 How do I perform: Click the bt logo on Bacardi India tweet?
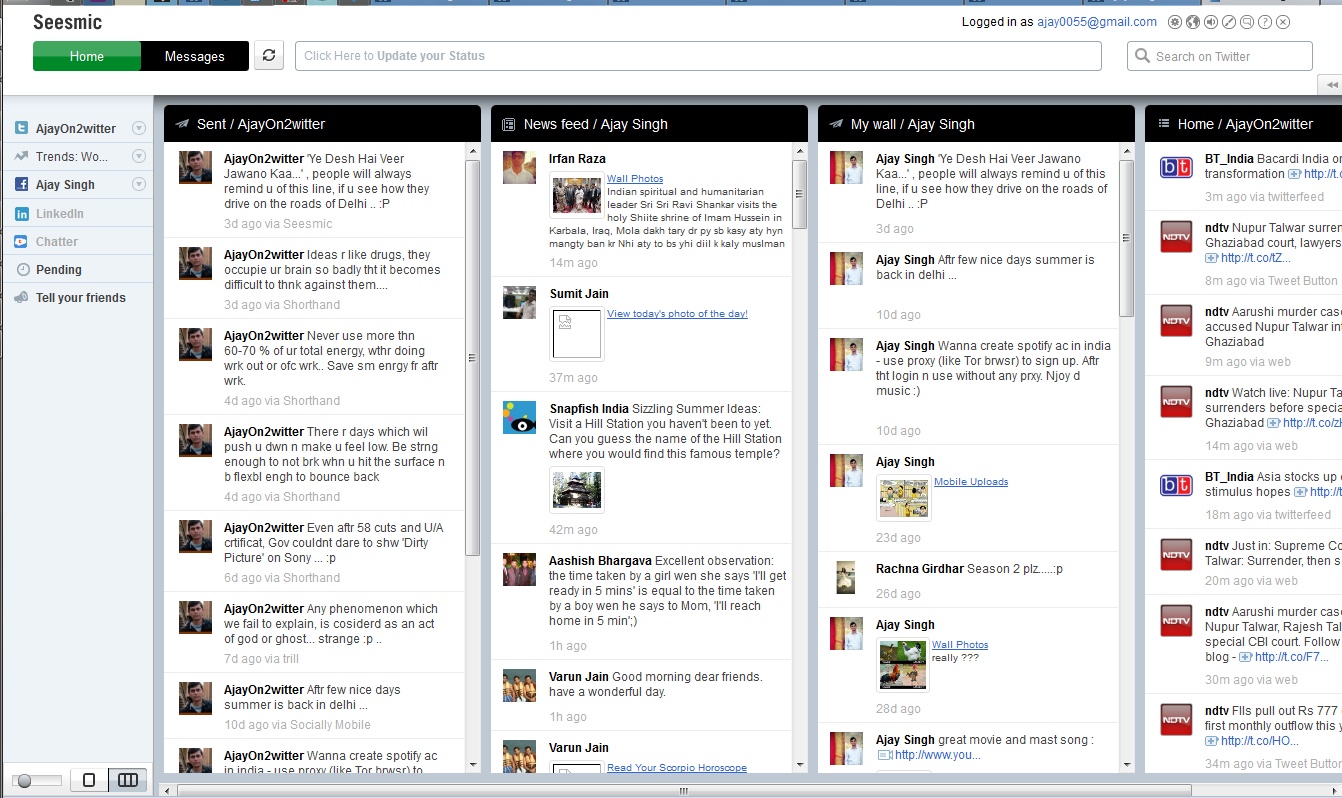[1176, 167]
